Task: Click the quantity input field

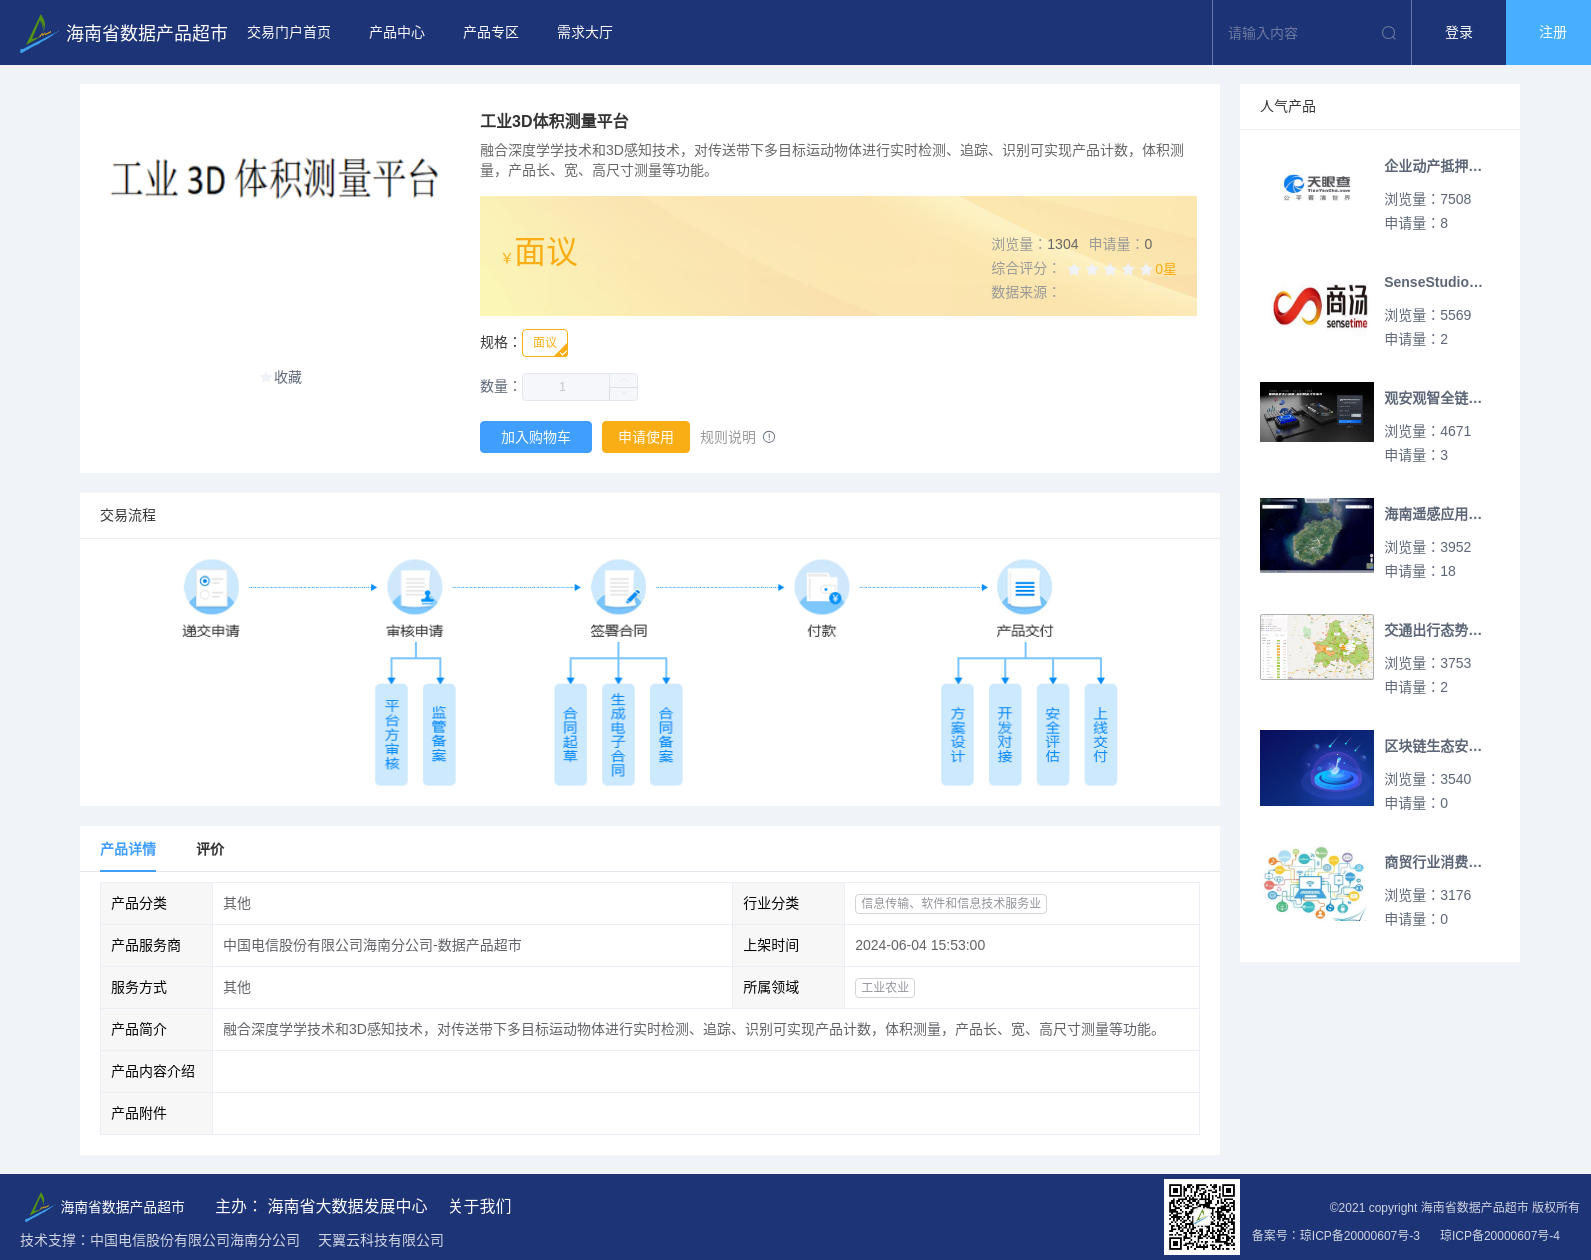Action: (x=566, y=387)
